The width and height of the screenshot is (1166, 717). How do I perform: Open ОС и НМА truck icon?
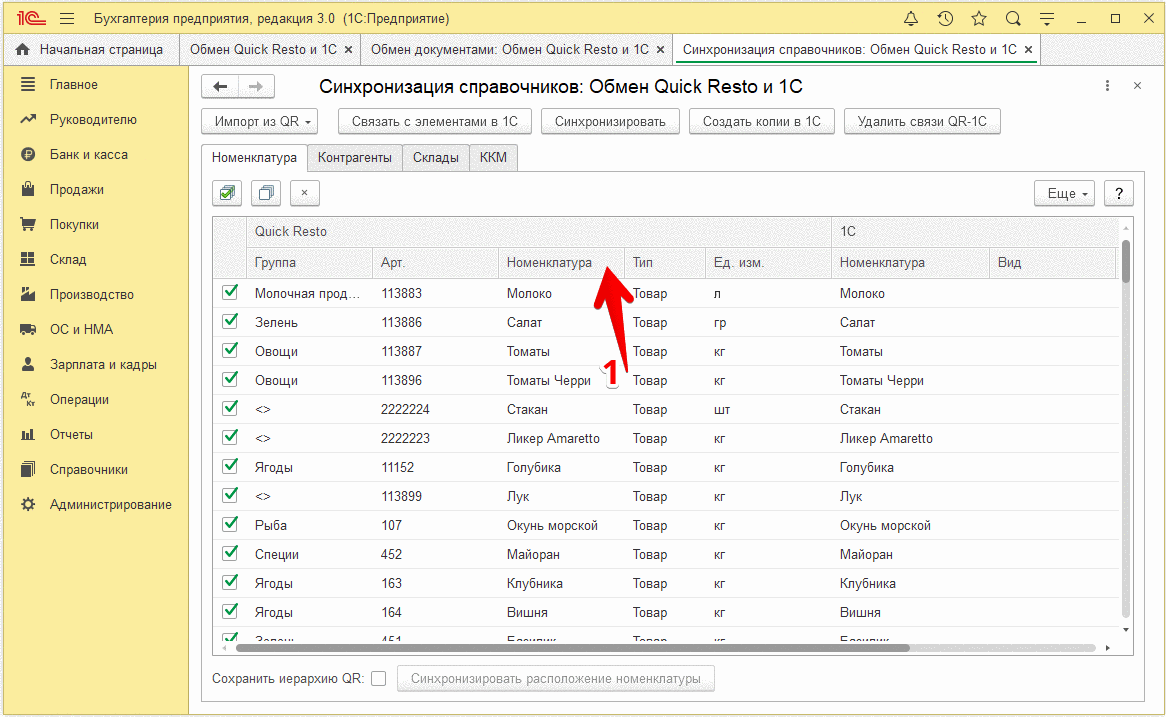[28, 329]
